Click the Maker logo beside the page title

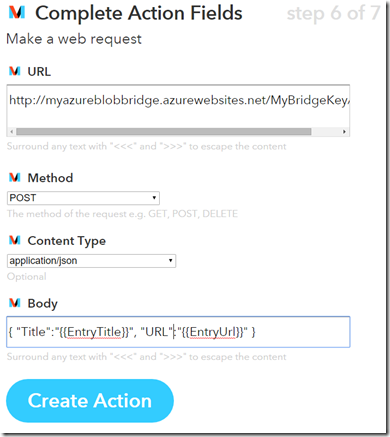tap(17, 12)
